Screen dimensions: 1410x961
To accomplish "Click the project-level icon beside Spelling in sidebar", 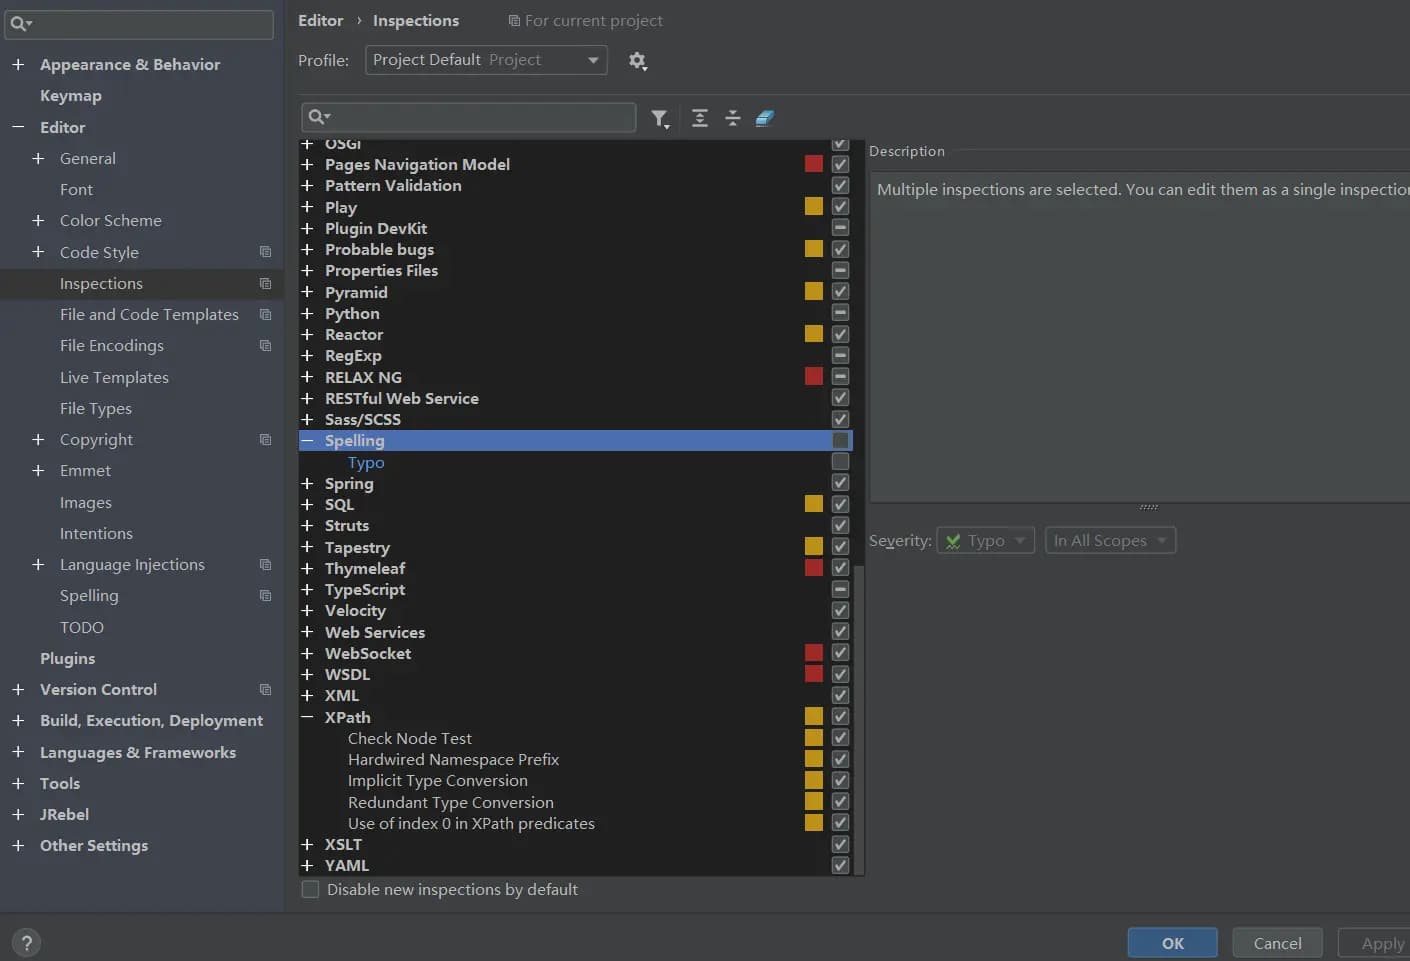I will tap(265, 595).
